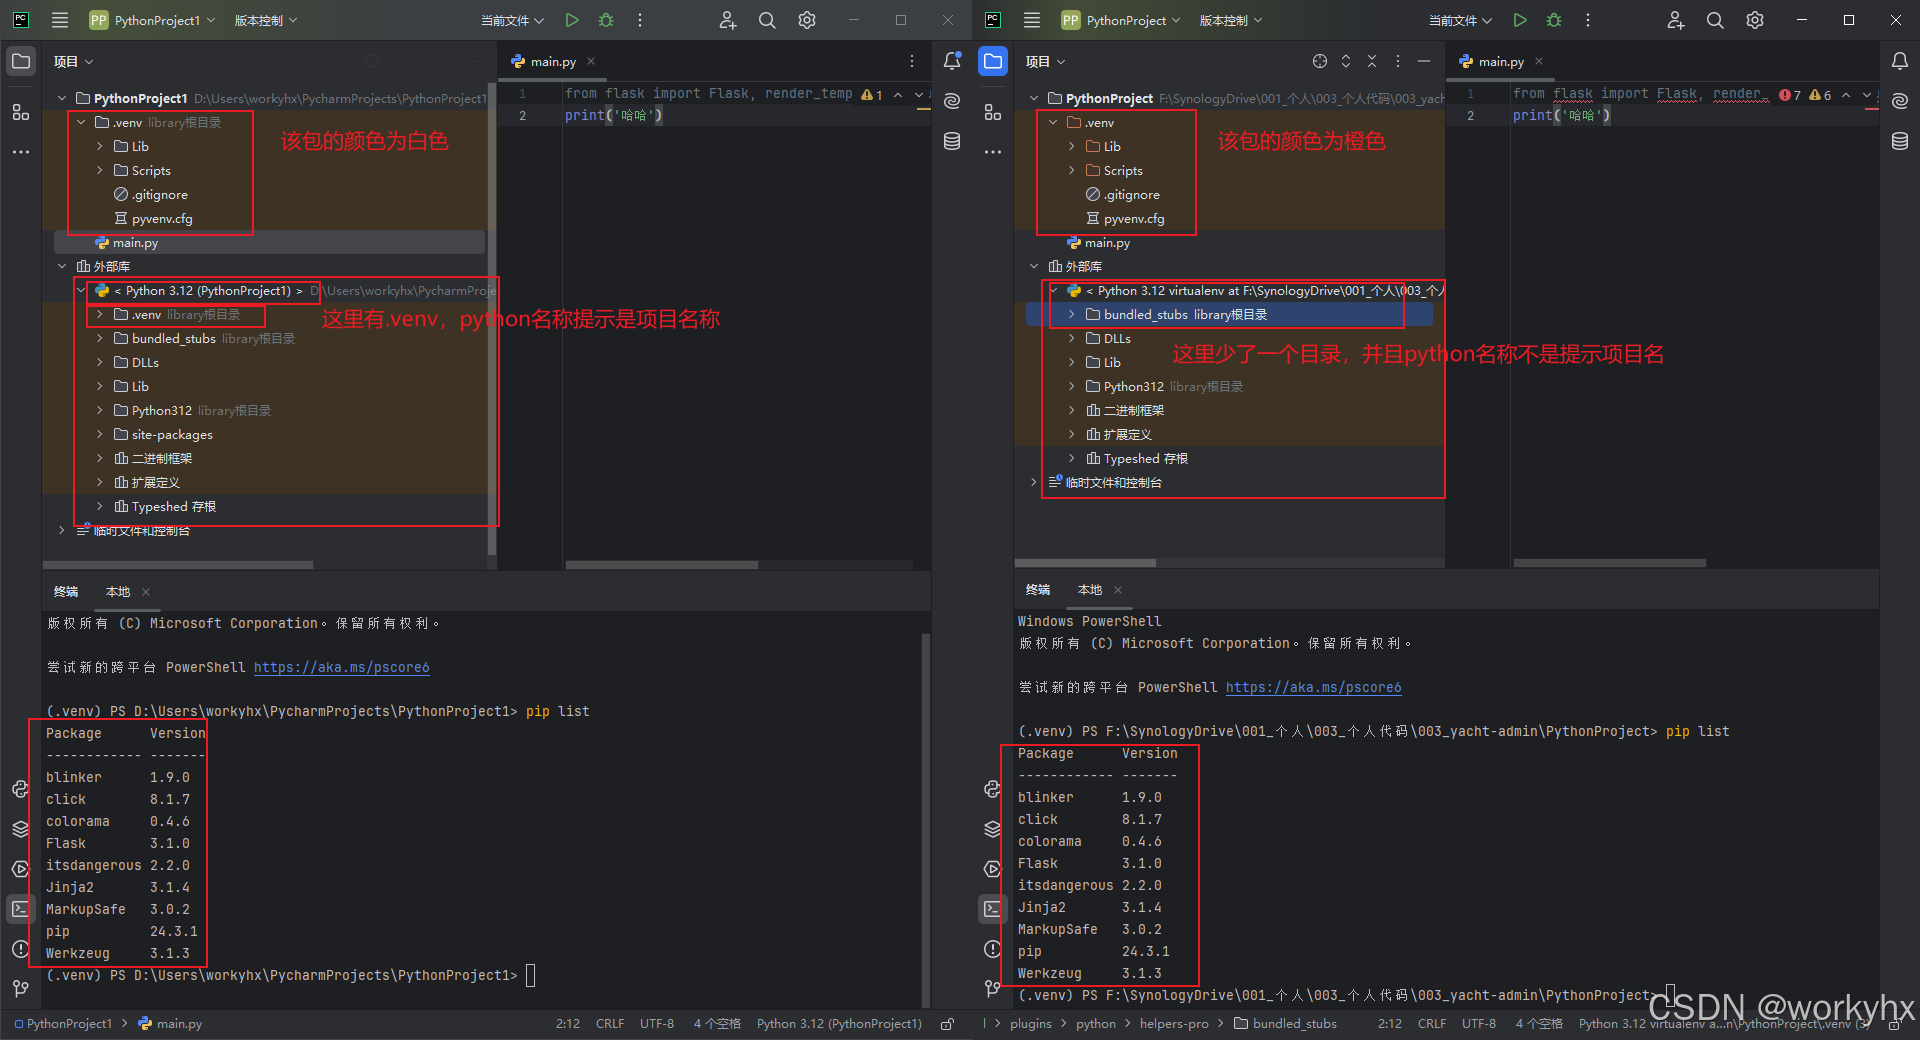Image resolution: width=1920 pixels, height=1040 pixels.
Task: Open aka.ms/pscore6 link in right terminal
Action: coord(1313,687)
